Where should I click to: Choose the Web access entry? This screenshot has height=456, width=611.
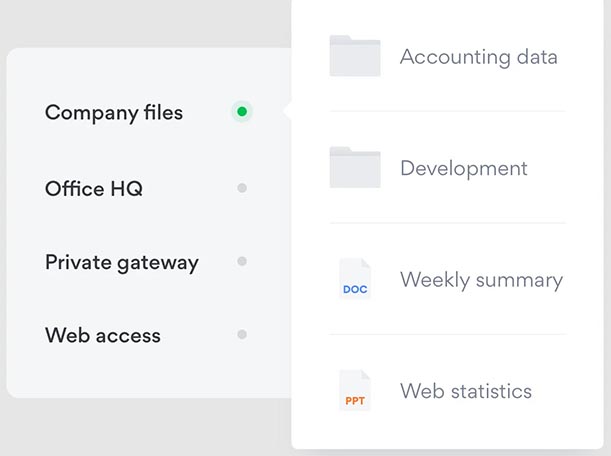click(x=103, y=336)
